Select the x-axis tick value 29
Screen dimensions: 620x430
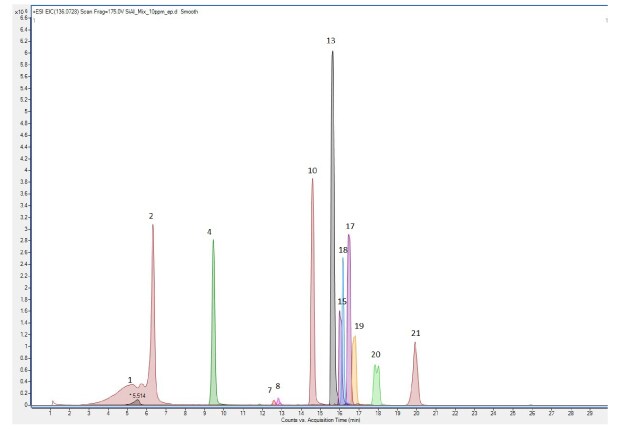coord(590,413)
